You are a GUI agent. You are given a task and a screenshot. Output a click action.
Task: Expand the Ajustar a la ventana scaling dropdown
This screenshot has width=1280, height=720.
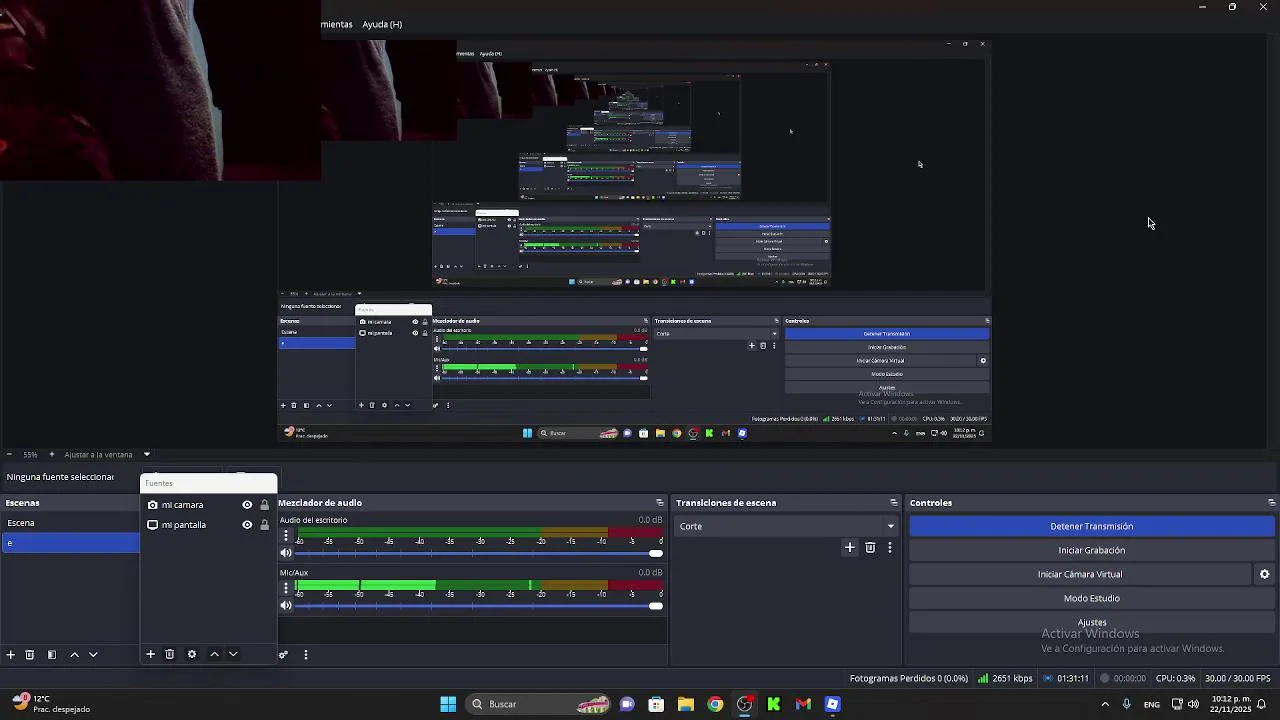(146, 454)
